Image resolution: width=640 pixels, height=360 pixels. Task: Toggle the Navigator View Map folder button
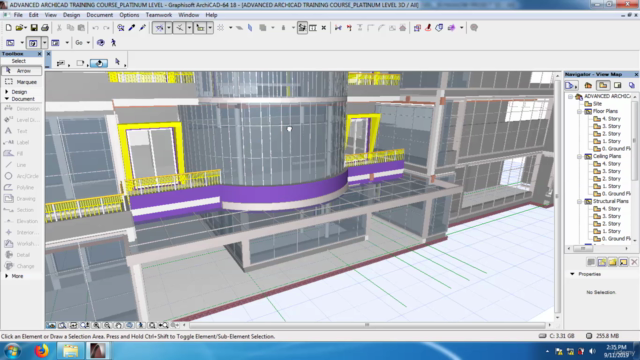pyautogui.click(x=603, y=85)
